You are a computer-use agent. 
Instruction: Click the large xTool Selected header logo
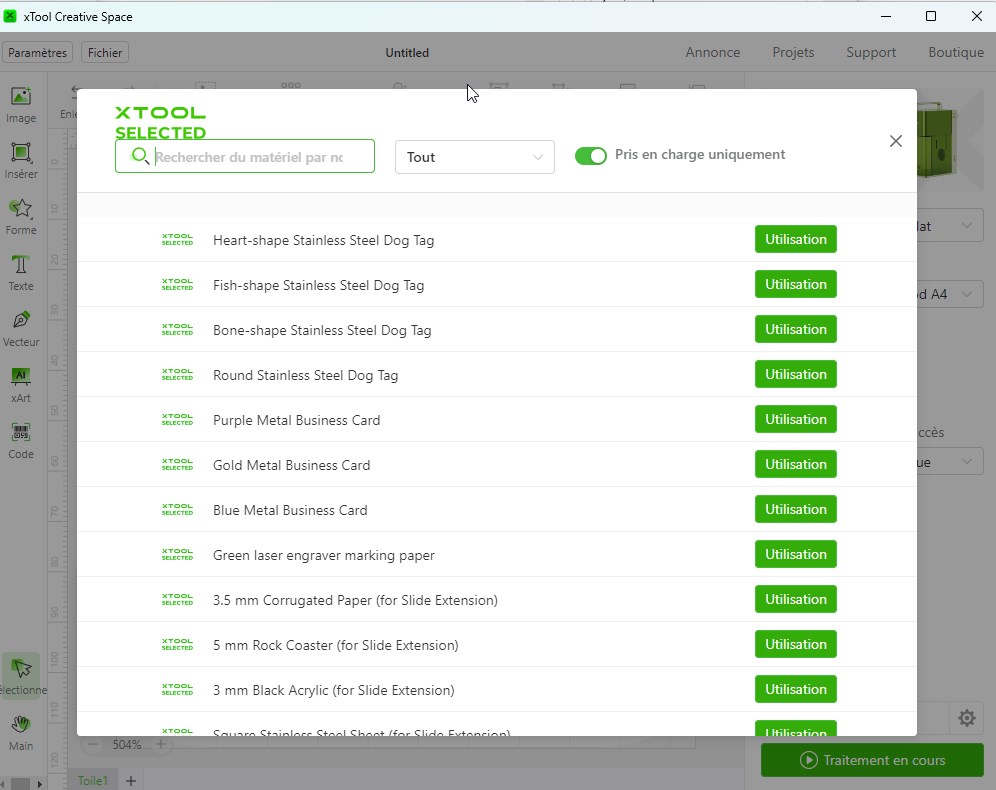click(160, 122)
